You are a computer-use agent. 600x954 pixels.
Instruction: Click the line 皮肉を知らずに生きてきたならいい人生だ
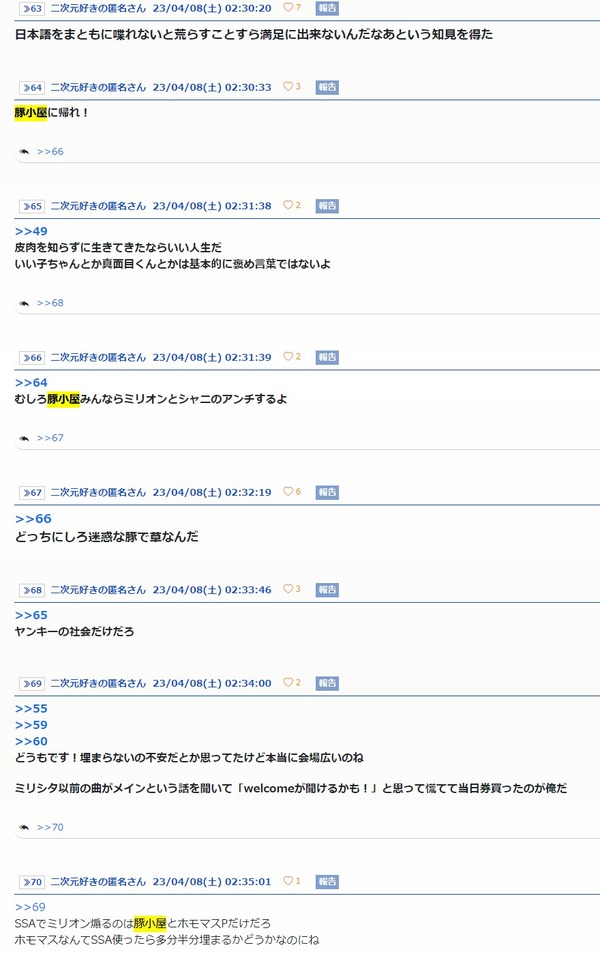(118, 248)
